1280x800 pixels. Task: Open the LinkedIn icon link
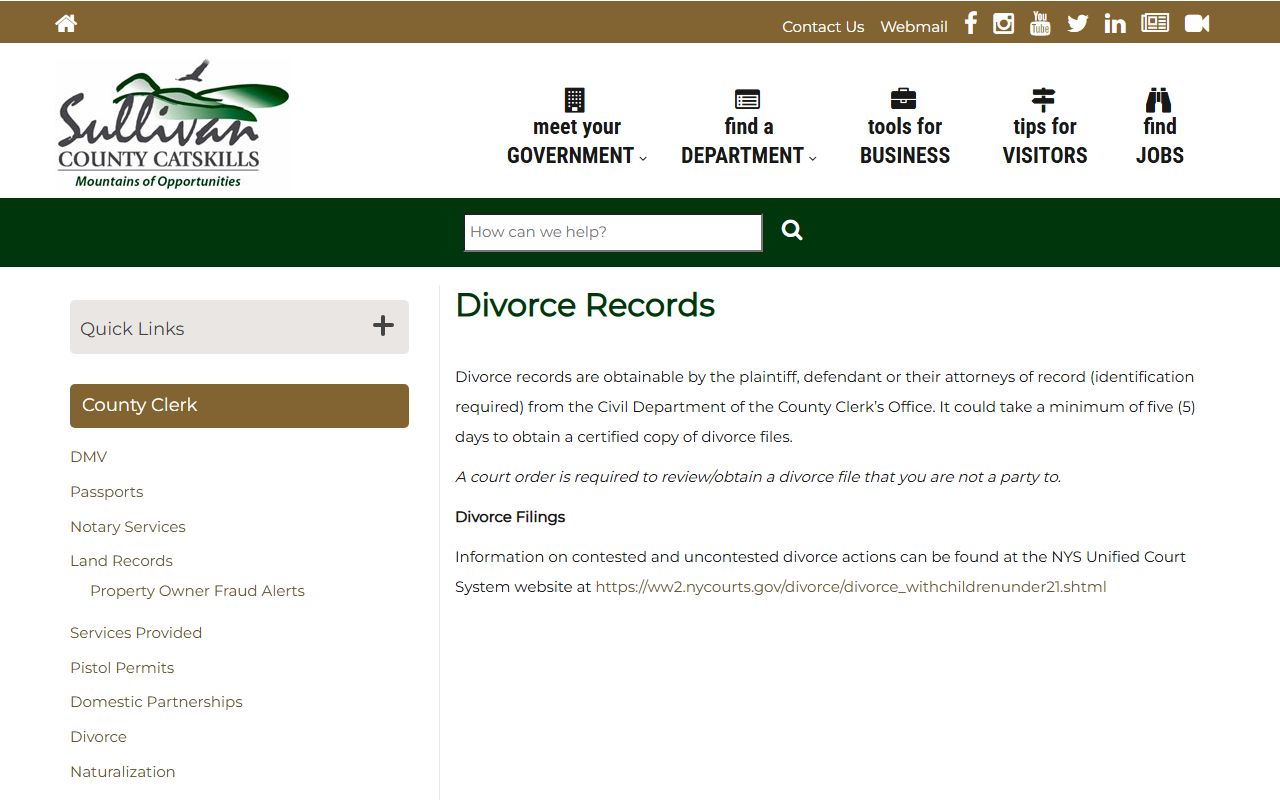[1115, 23]
